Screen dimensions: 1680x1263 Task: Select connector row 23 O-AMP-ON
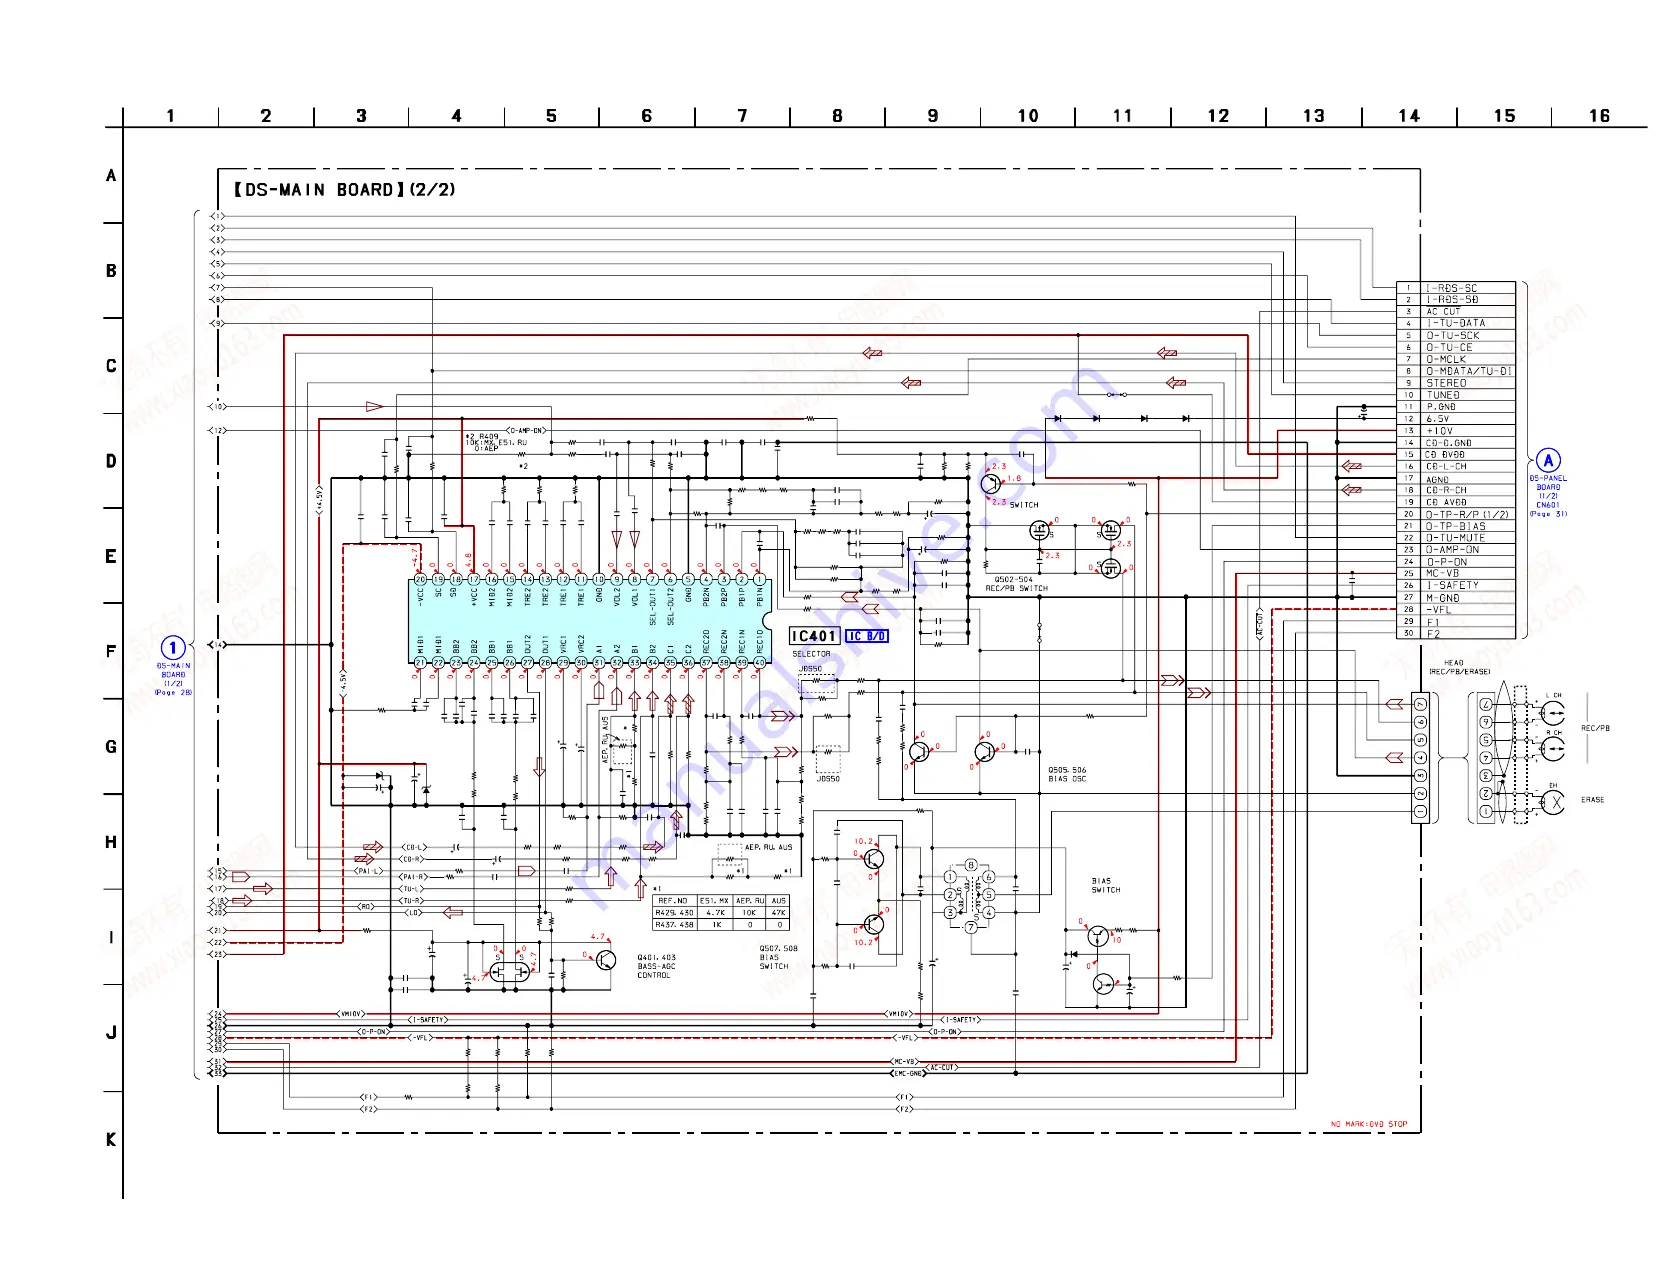point(1456,550)
